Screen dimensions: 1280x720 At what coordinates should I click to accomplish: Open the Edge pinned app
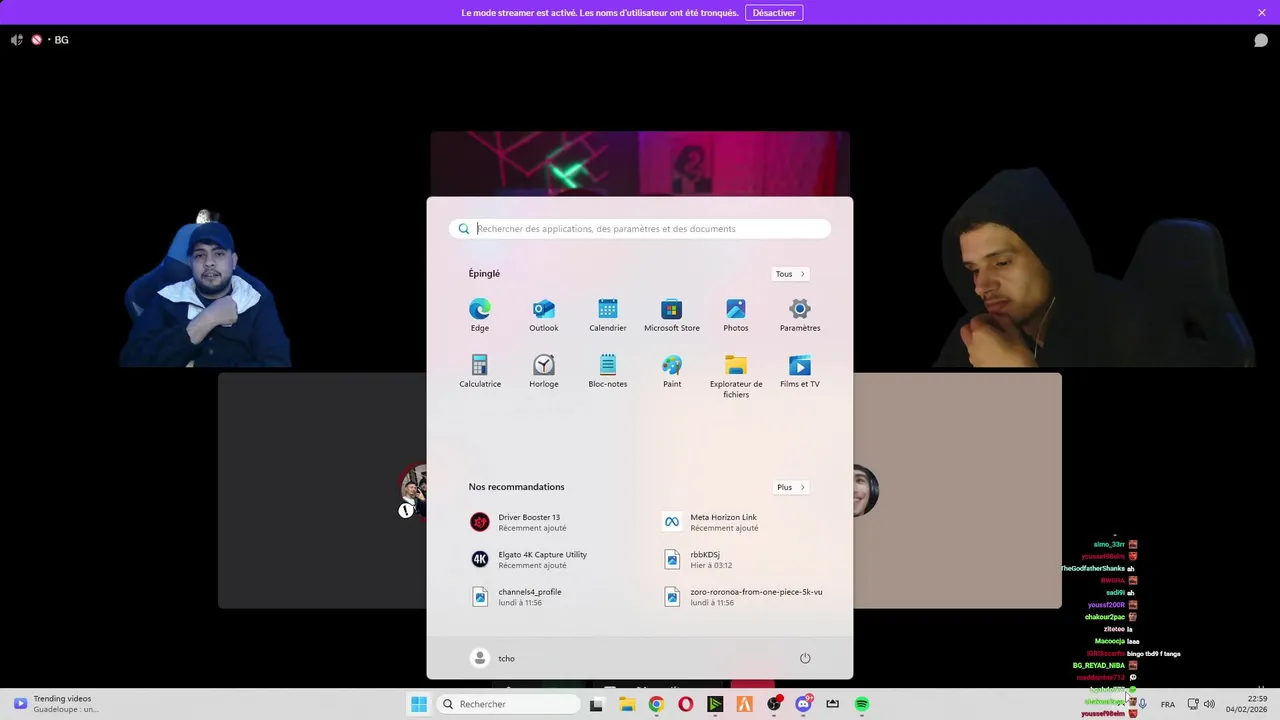point(480,315)
